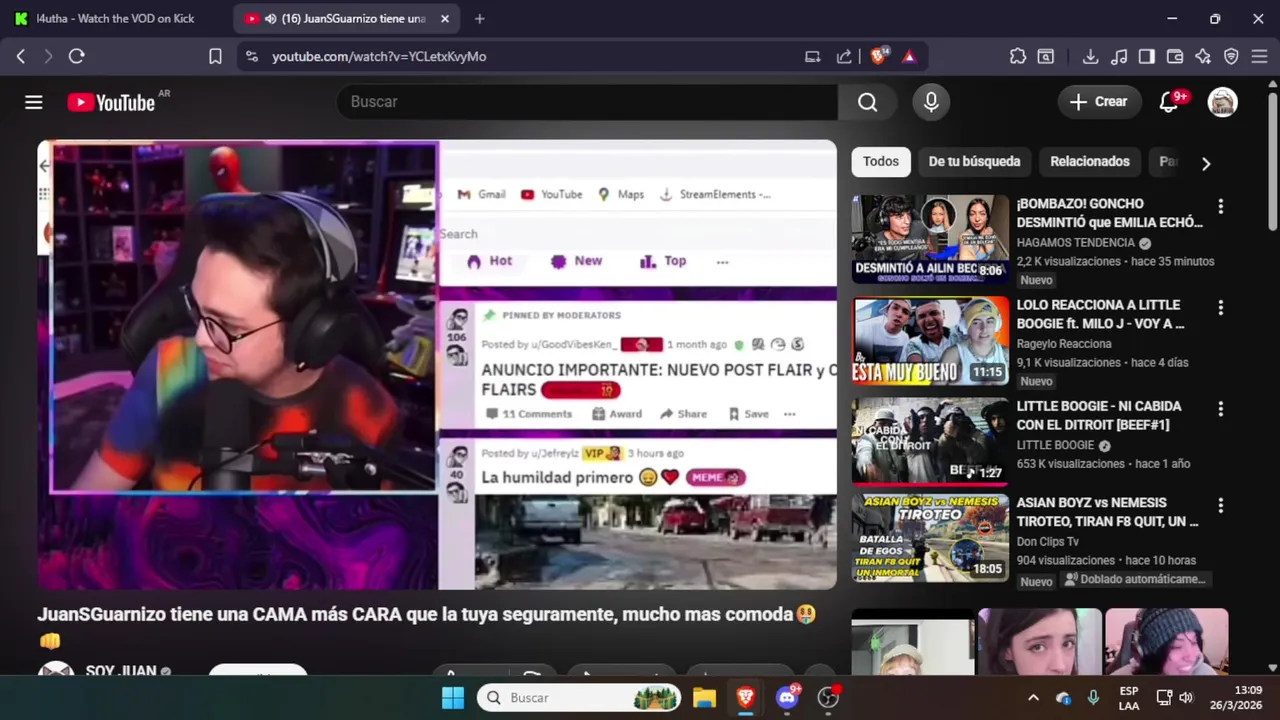Open Brave VPN shield icon
Screen dimensions: 1280x720
coord(1231,57)
